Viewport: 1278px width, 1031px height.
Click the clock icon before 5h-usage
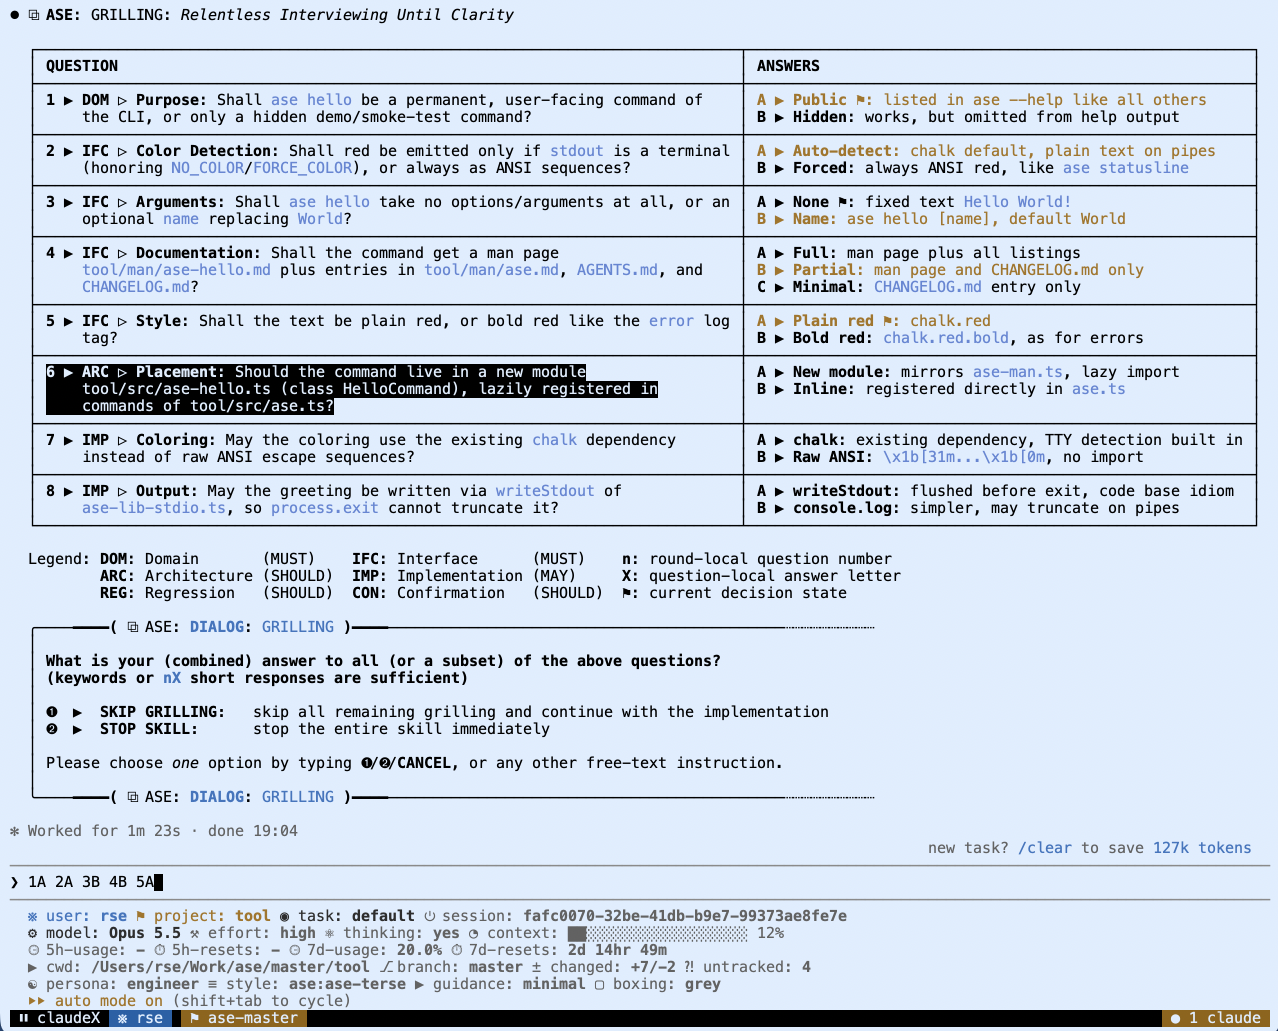pyautogui.click(x=33, y=950)
